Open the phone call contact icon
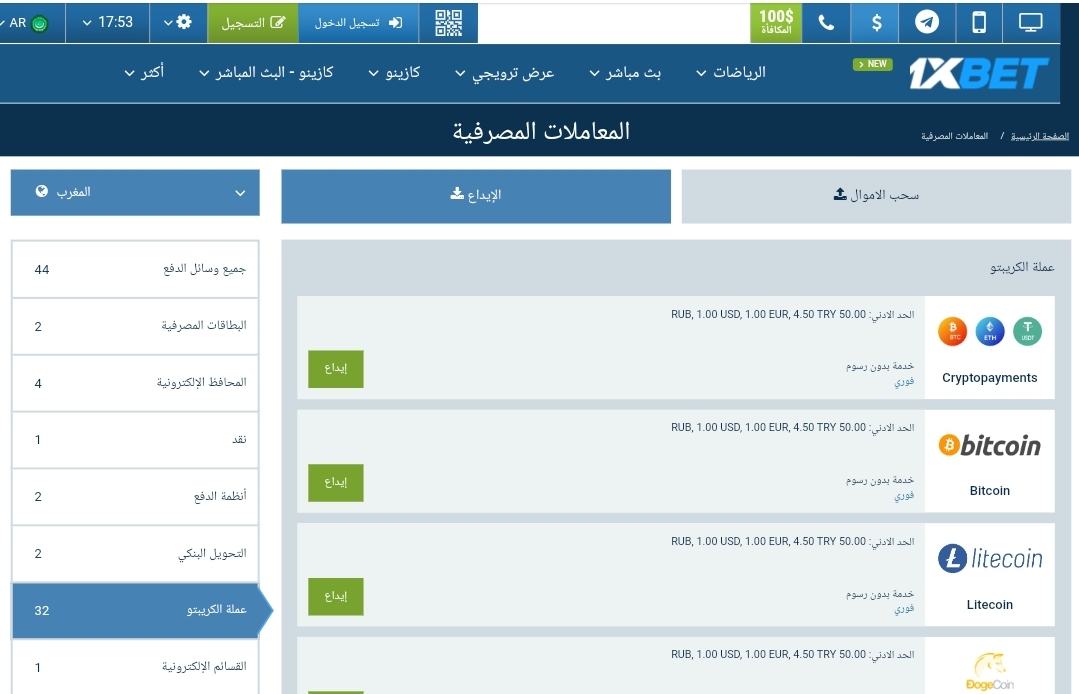This screenshot has height=694, width=1079. point(826,23)
